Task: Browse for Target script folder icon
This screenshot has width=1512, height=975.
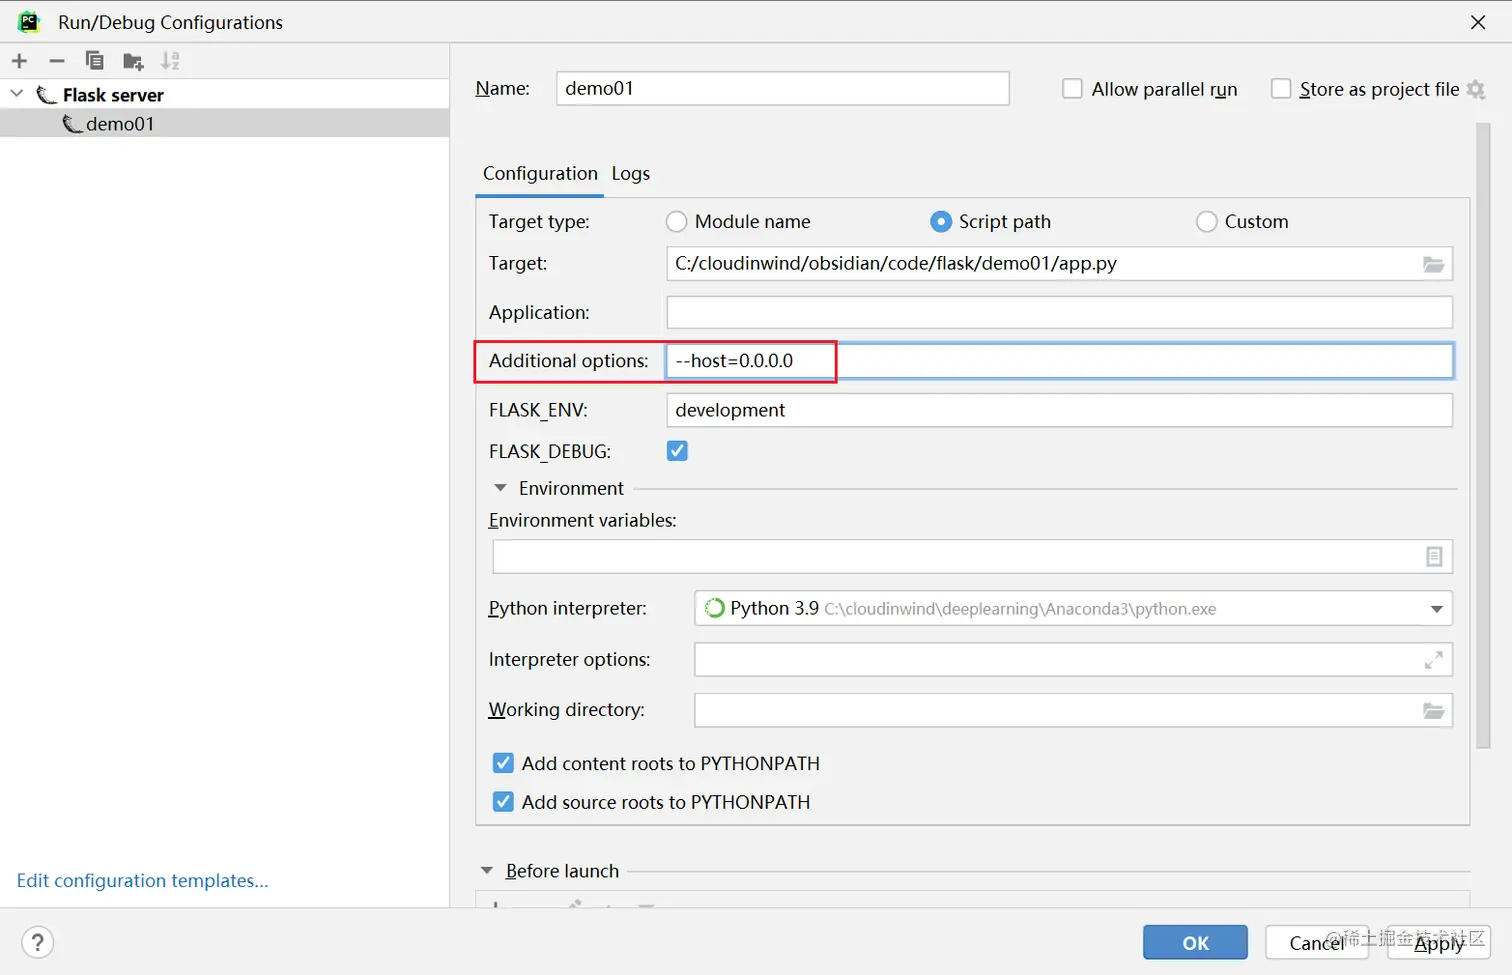Action: coord(1433,264)
